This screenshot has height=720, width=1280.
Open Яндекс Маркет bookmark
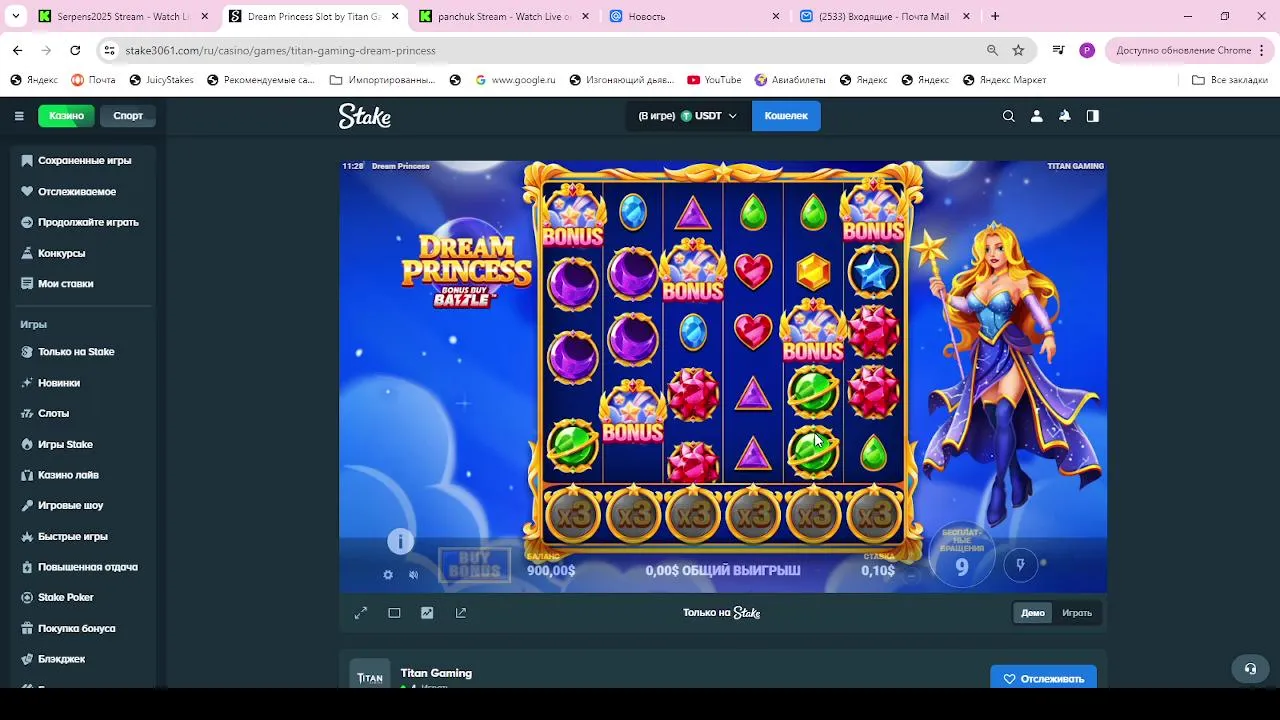pos(1004,80)
